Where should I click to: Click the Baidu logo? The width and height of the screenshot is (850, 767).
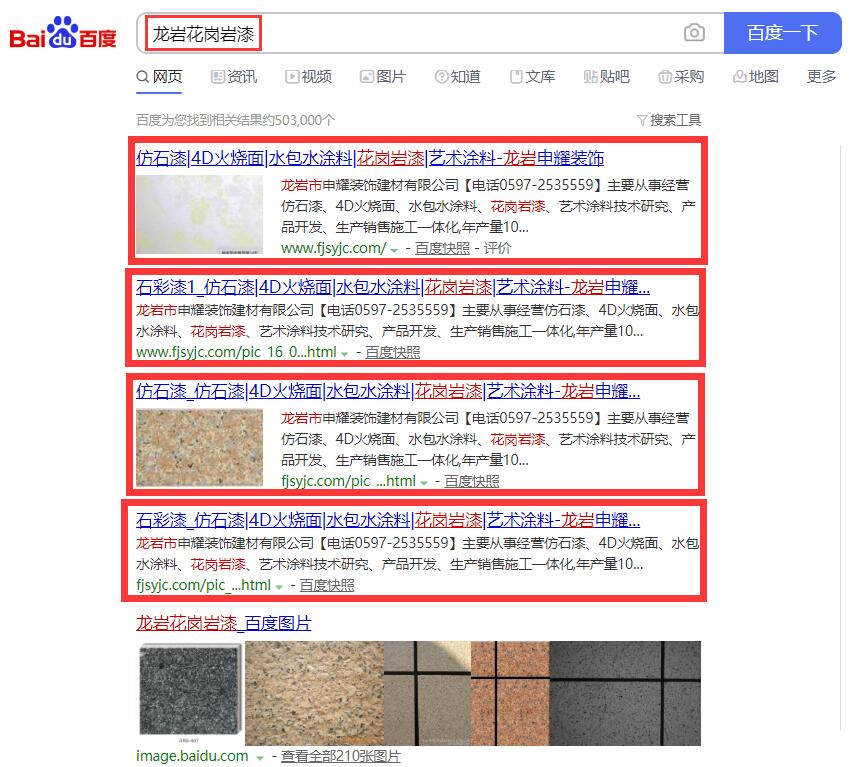pyautogui.click(x=63, y=33)
